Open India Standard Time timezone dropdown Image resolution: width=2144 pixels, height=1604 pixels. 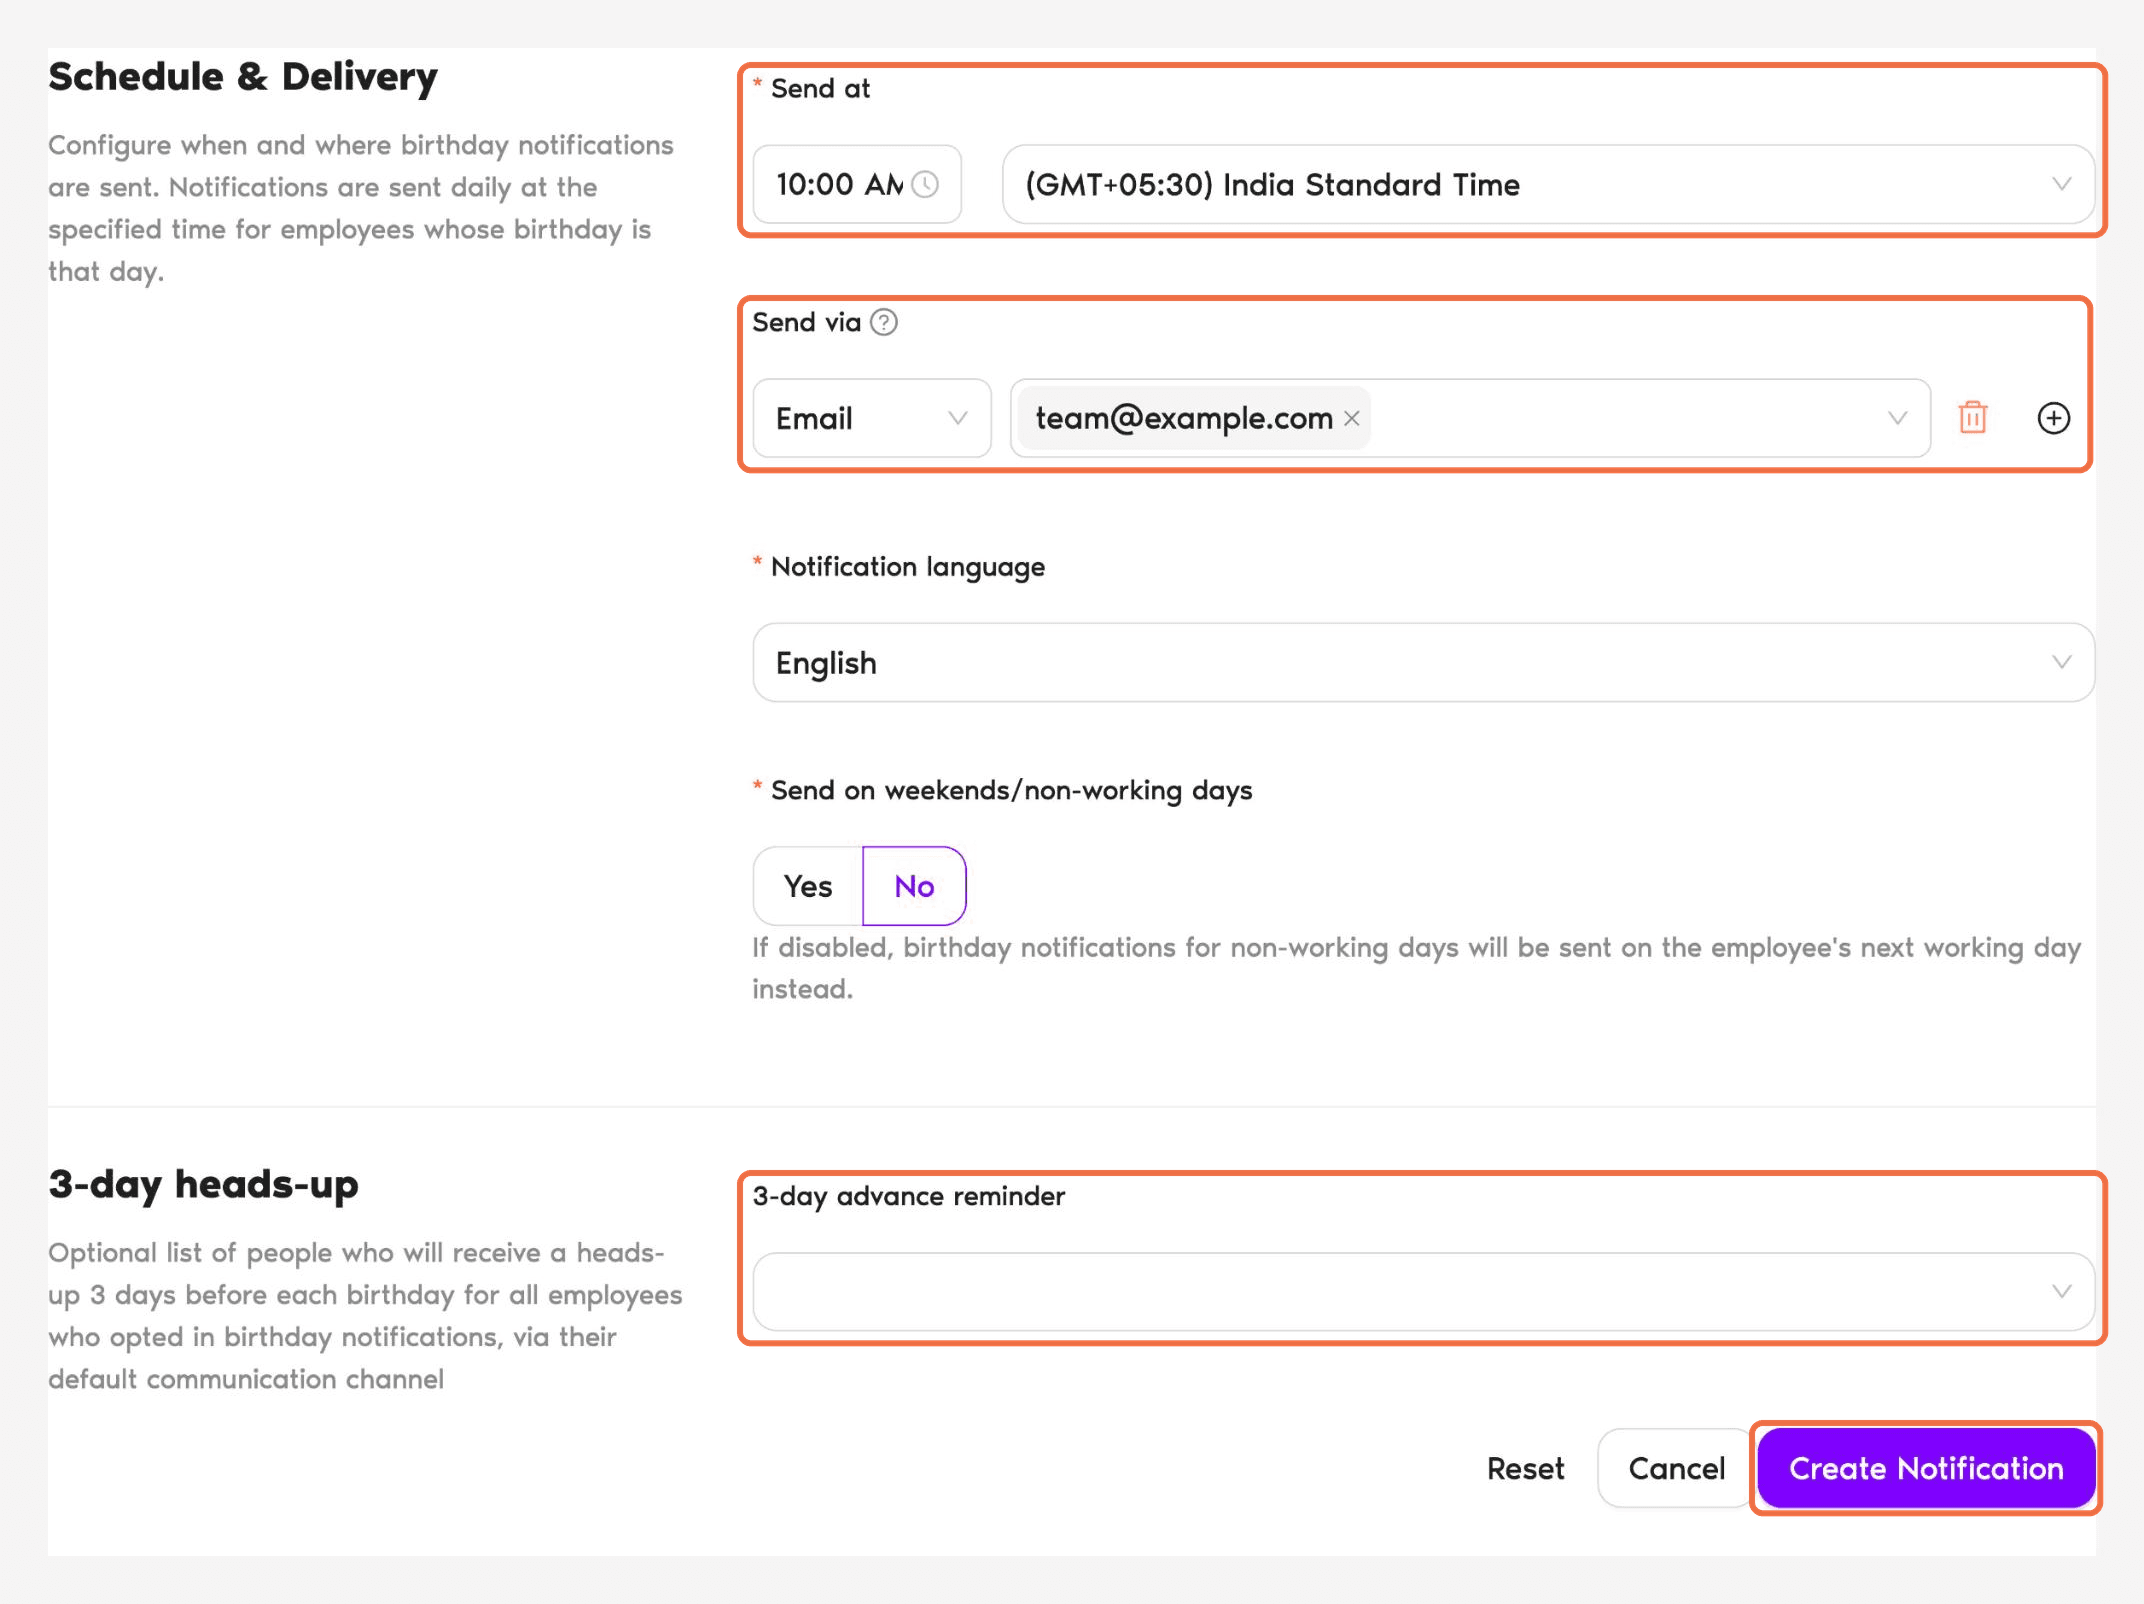coord(1548,184)
